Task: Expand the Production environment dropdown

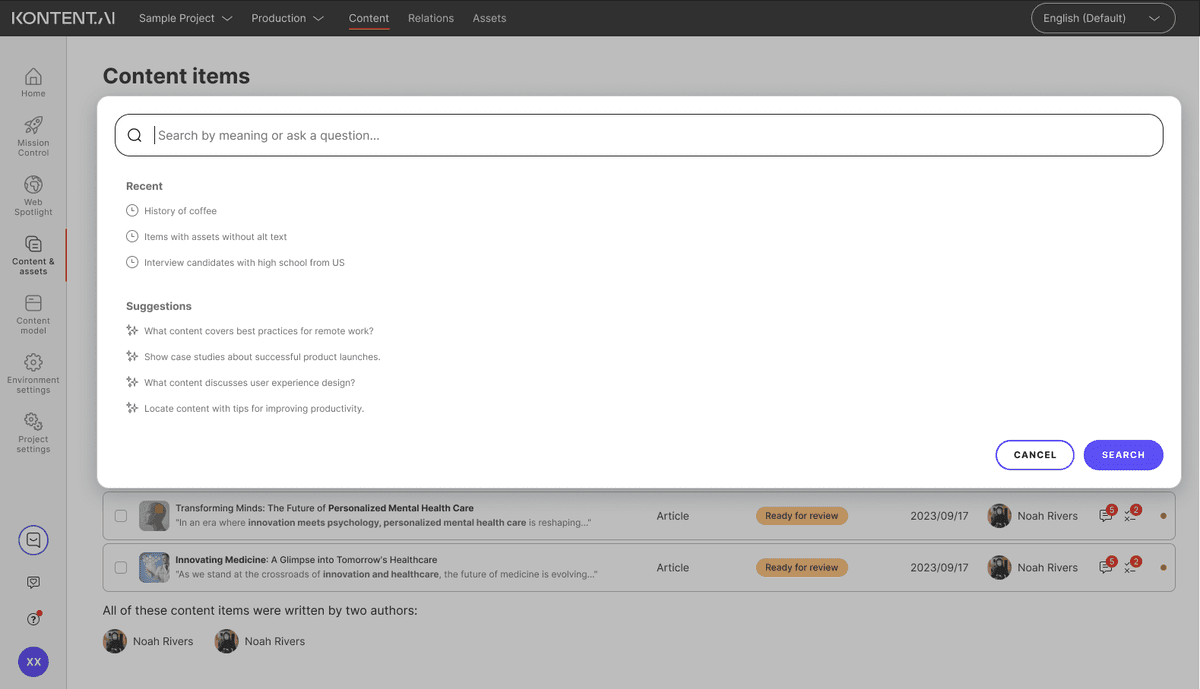Action: (x=287, y=18)
